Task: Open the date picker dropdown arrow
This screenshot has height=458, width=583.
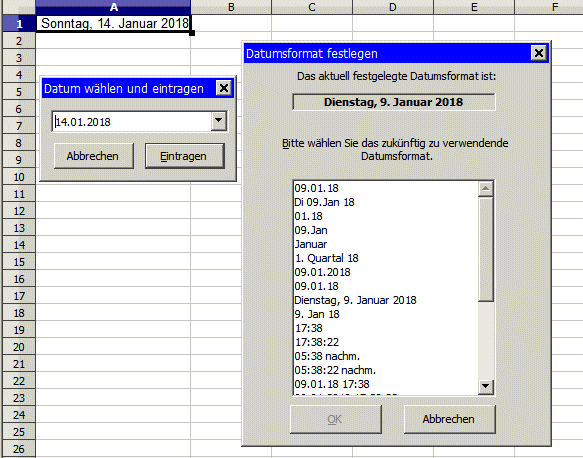Action: [219, 121]
